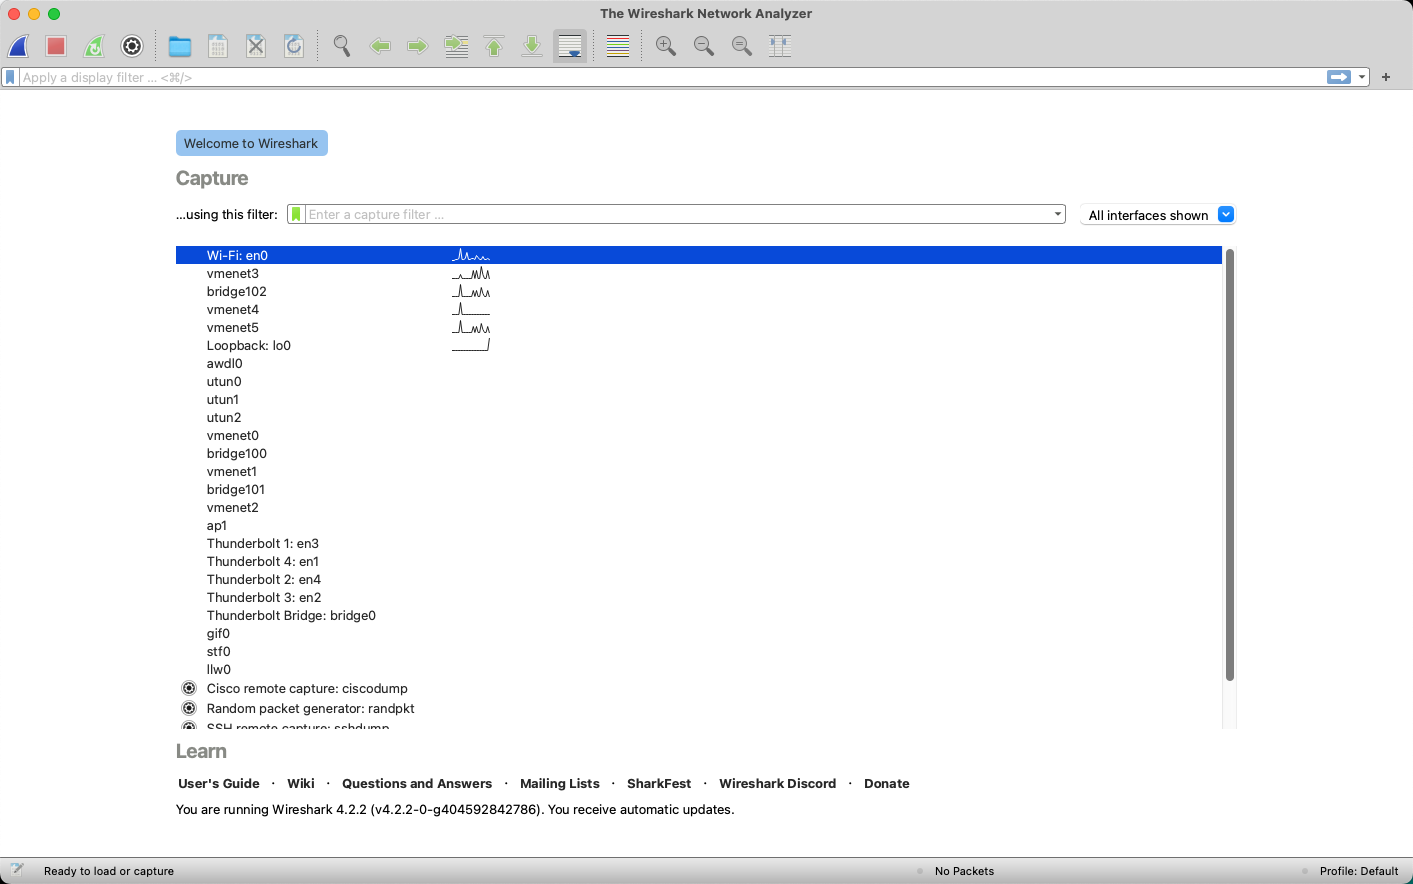This screenshot has width=1413, height=884.
Task: Zoom out main window text
Action: click(x=704, y=46)
